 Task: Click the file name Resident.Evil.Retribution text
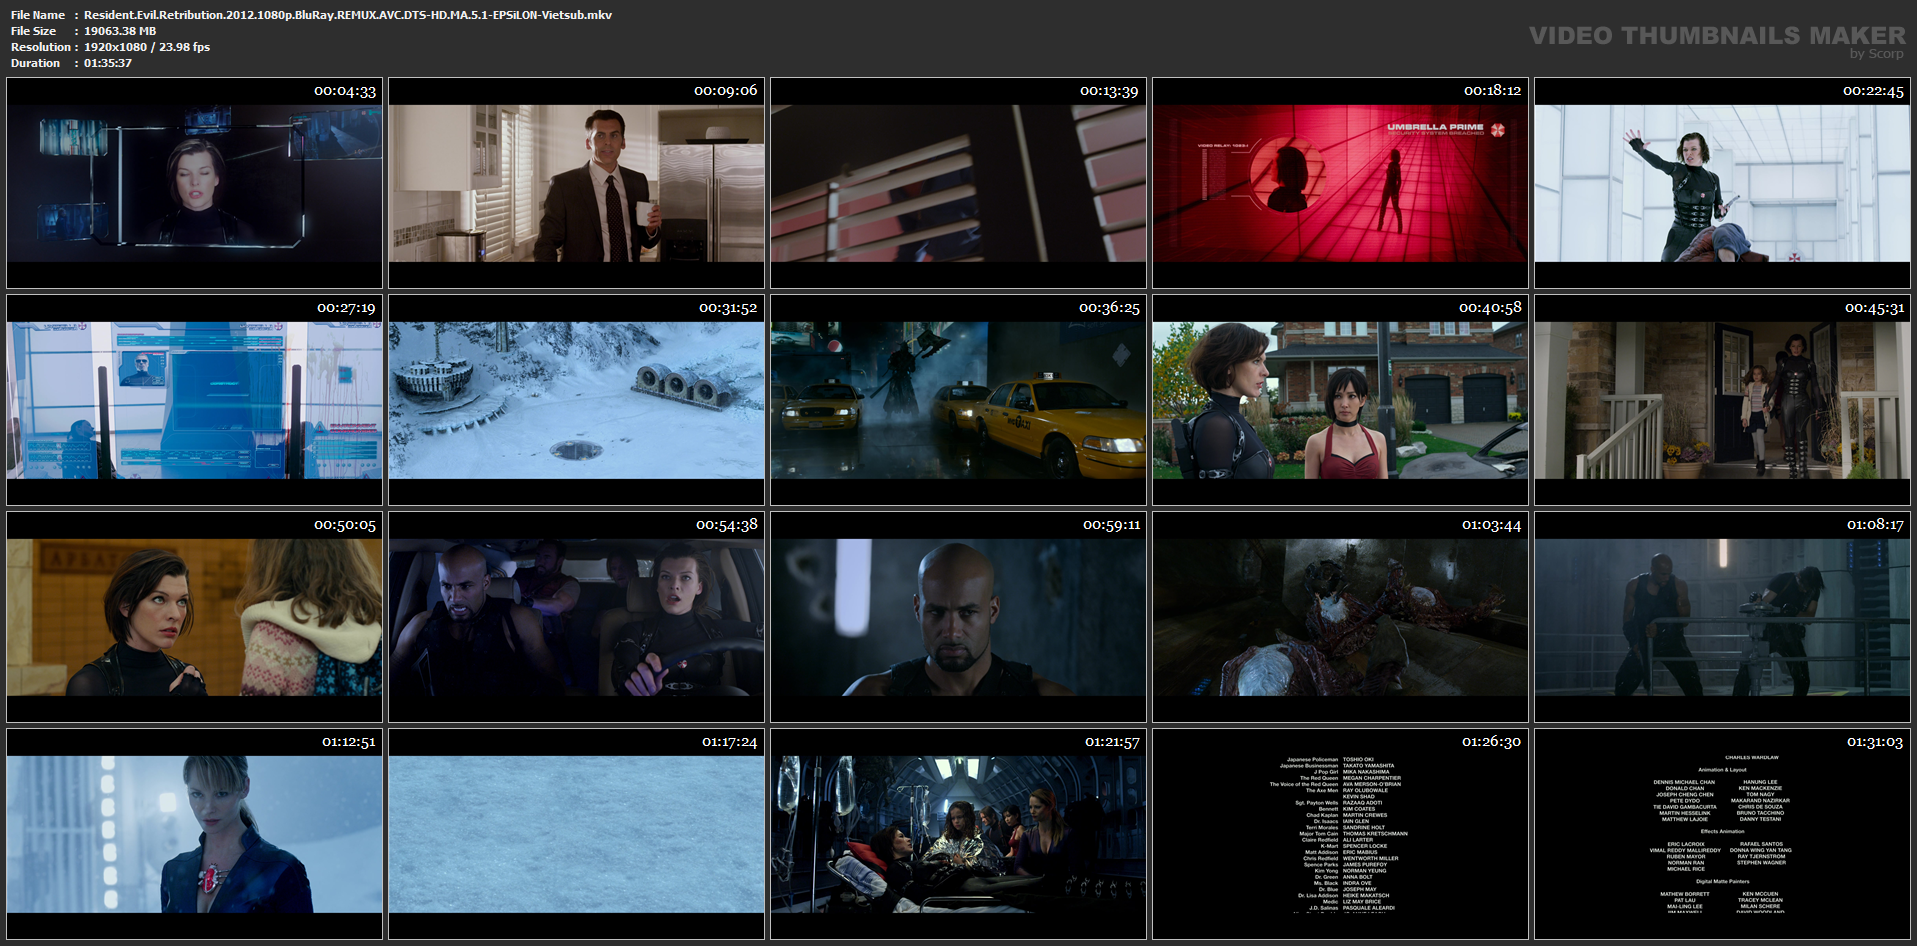coord(348,15)
